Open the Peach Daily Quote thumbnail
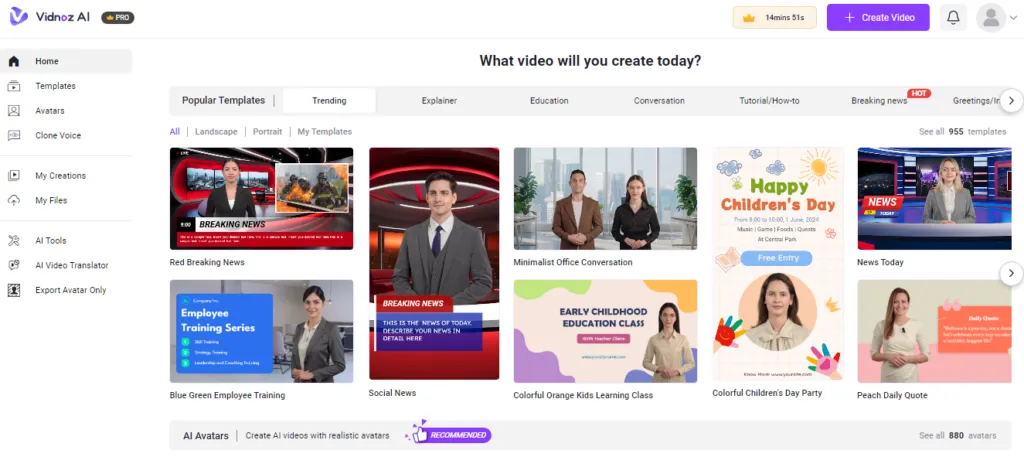Viewport: 1024px width, 457px height. 935,331
